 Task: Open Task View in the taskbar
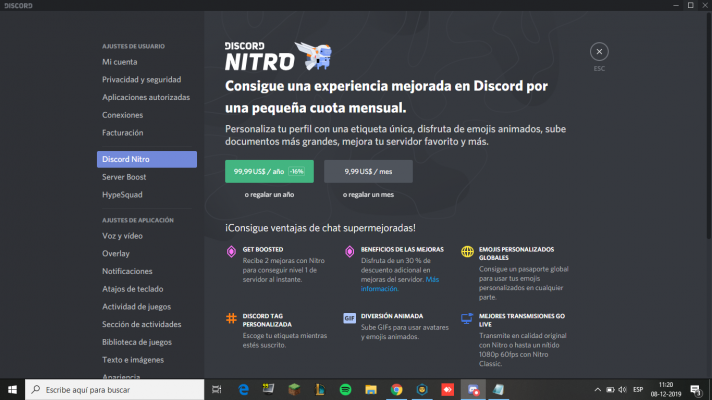click(x=217, y=390)
